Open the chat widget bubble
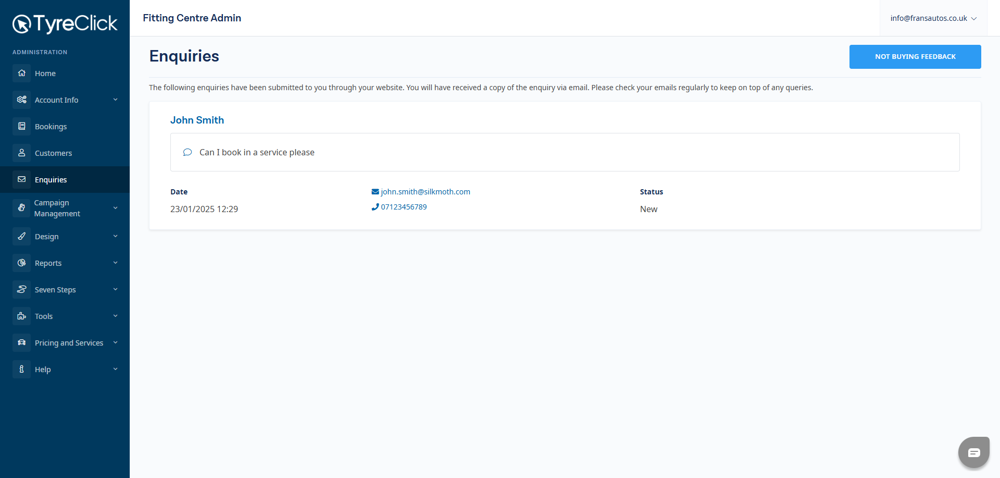The height and width of the screenshot is (478, 1000). click(974, 453)
